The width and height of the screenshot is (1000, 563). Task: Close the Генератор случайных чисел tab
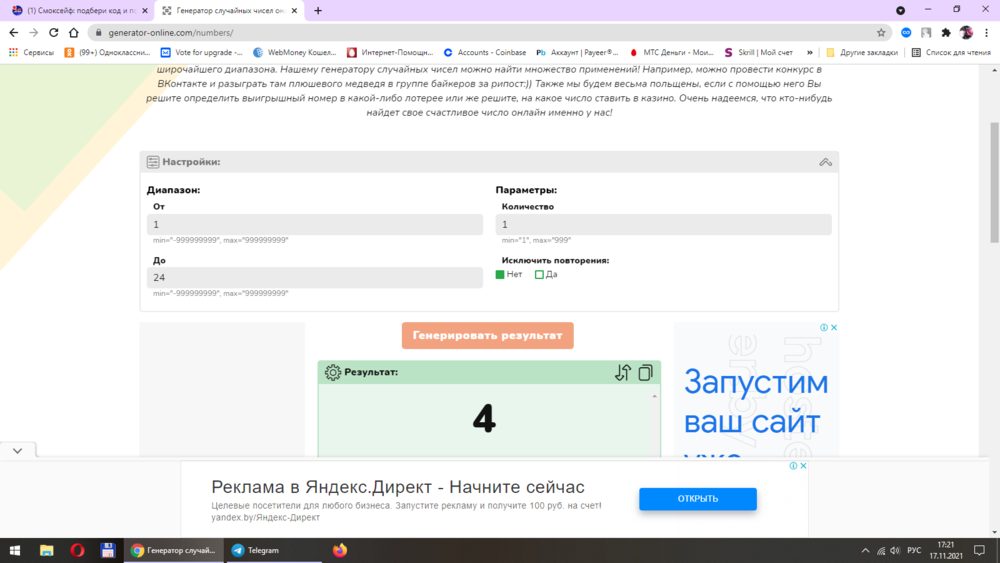click(x=294, y=11)
